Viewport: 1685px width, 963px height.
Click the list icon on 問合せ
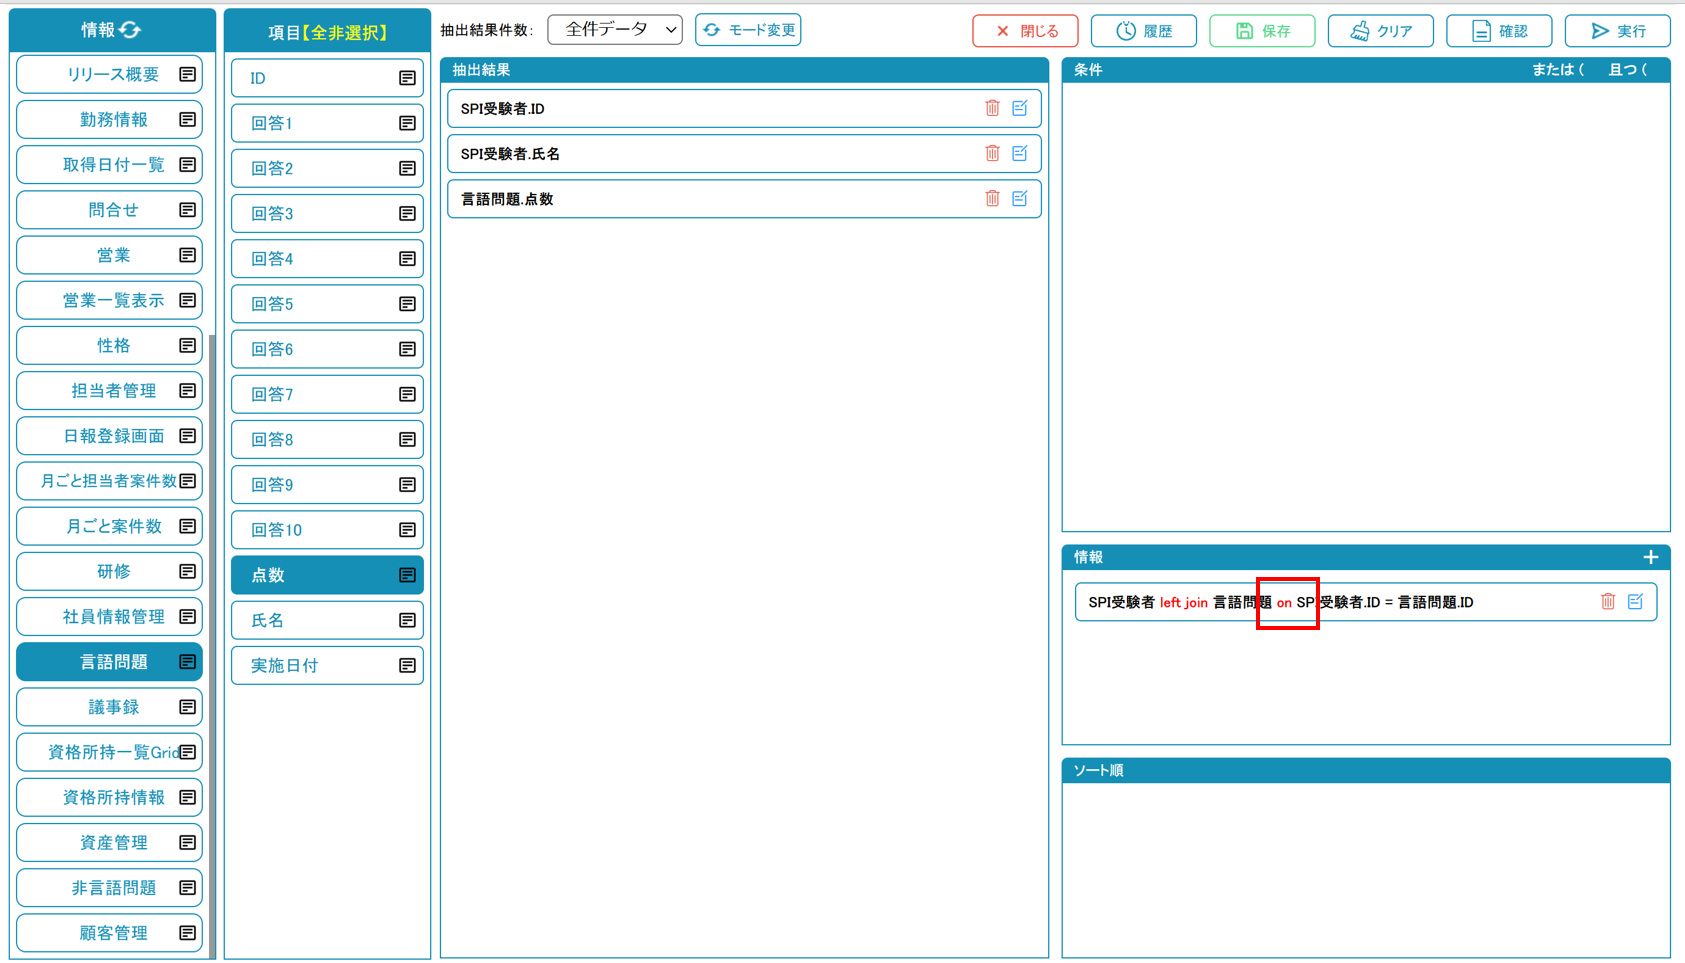point(187,210)
